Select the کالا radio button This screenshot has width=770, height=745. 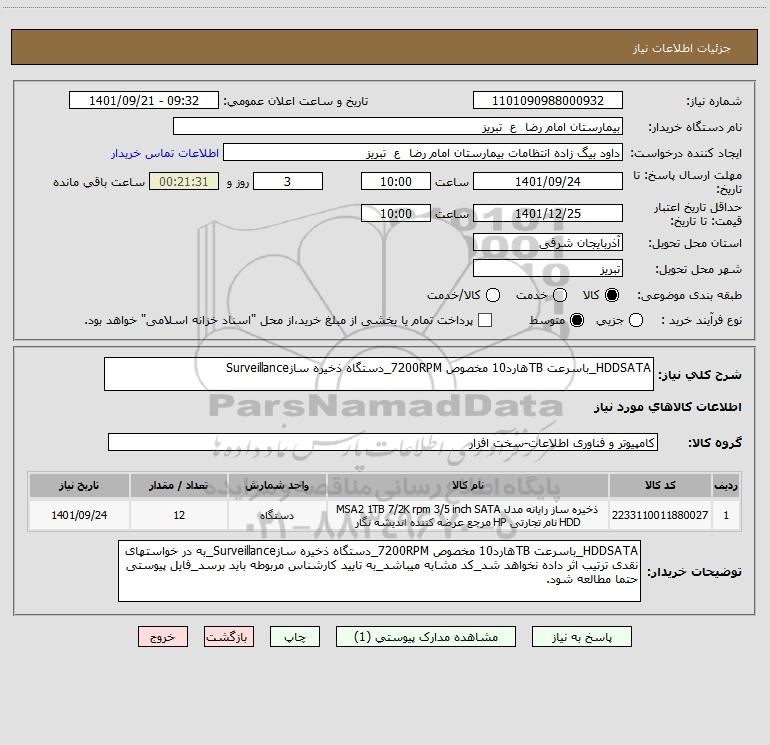pyautogui.click(x=612, y=295)
